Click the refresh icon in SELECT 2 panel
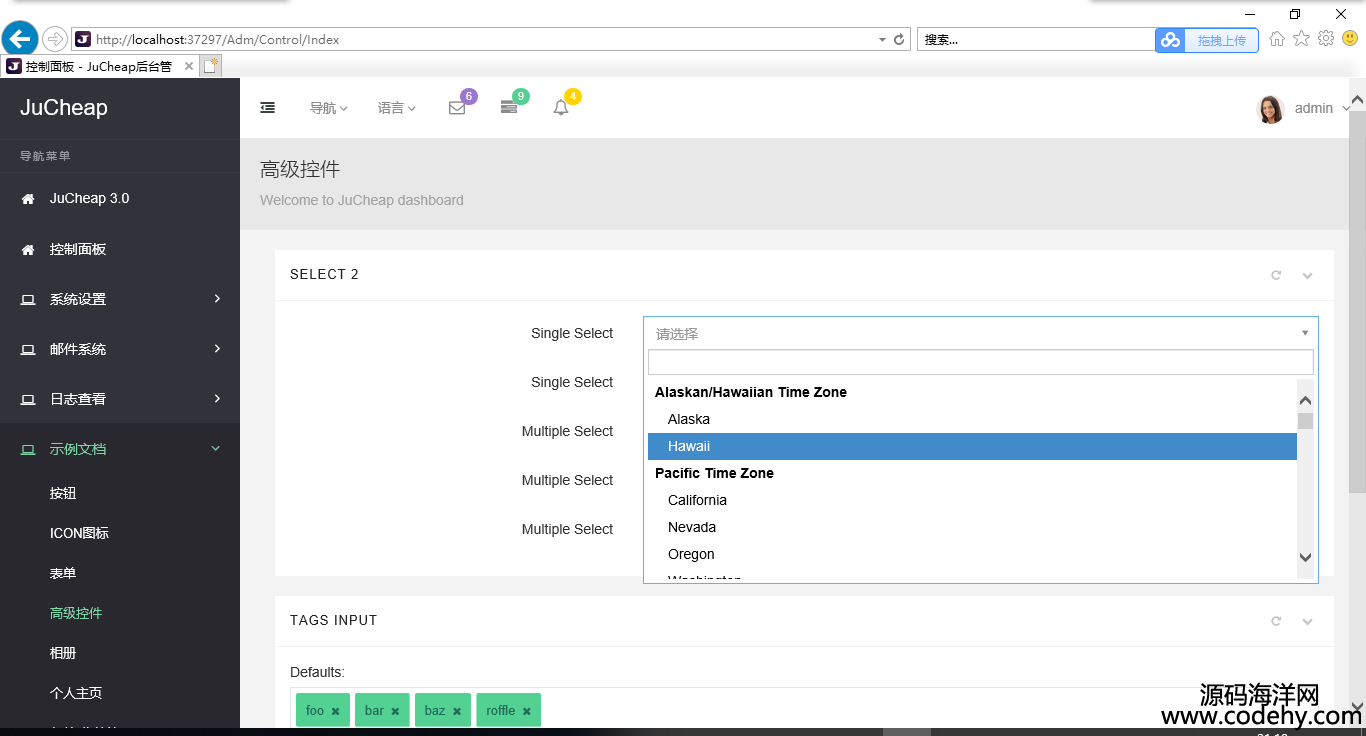The image size is (1366, 736). point(1276,275)
